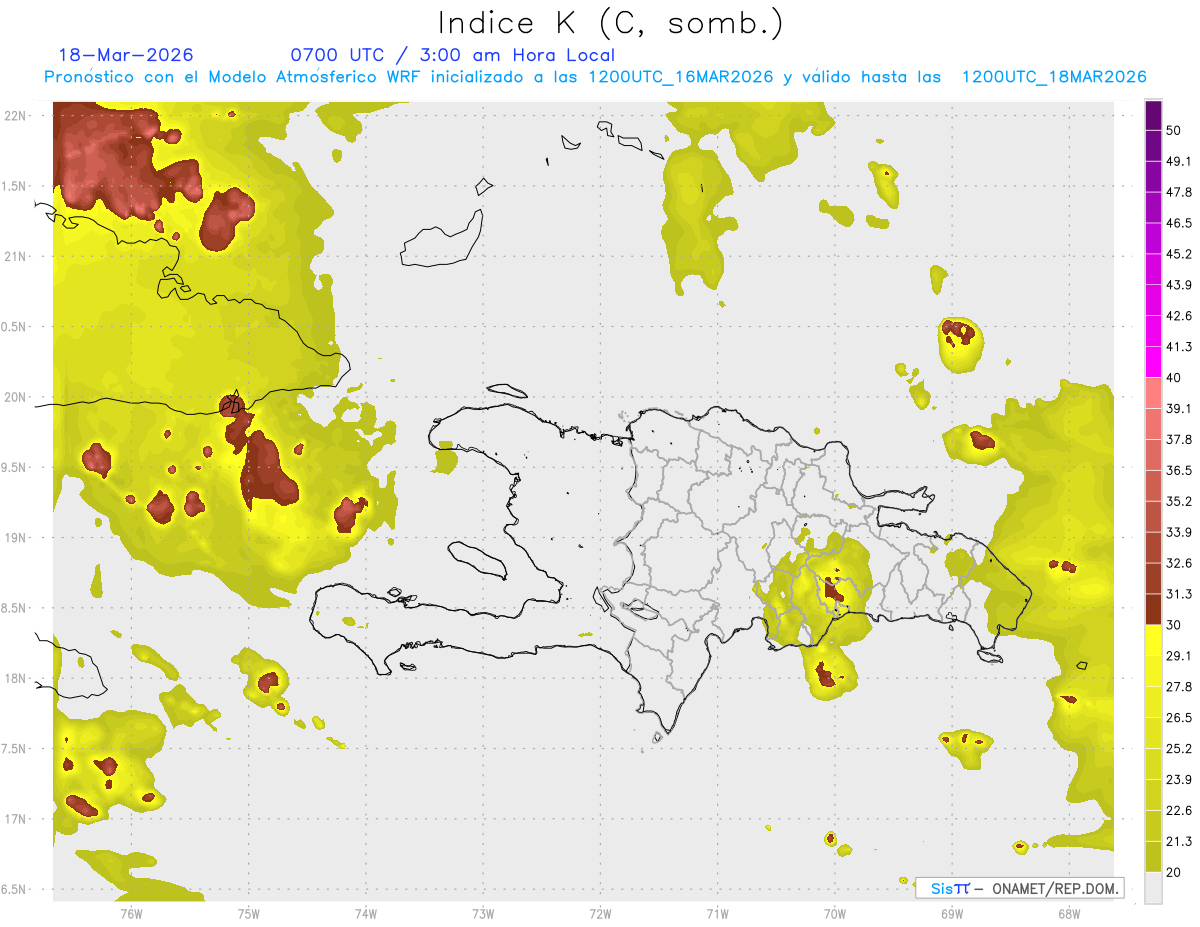1200x927 pixels.
Task: Click the '25.2' colorbar label
Action: 1179,749
